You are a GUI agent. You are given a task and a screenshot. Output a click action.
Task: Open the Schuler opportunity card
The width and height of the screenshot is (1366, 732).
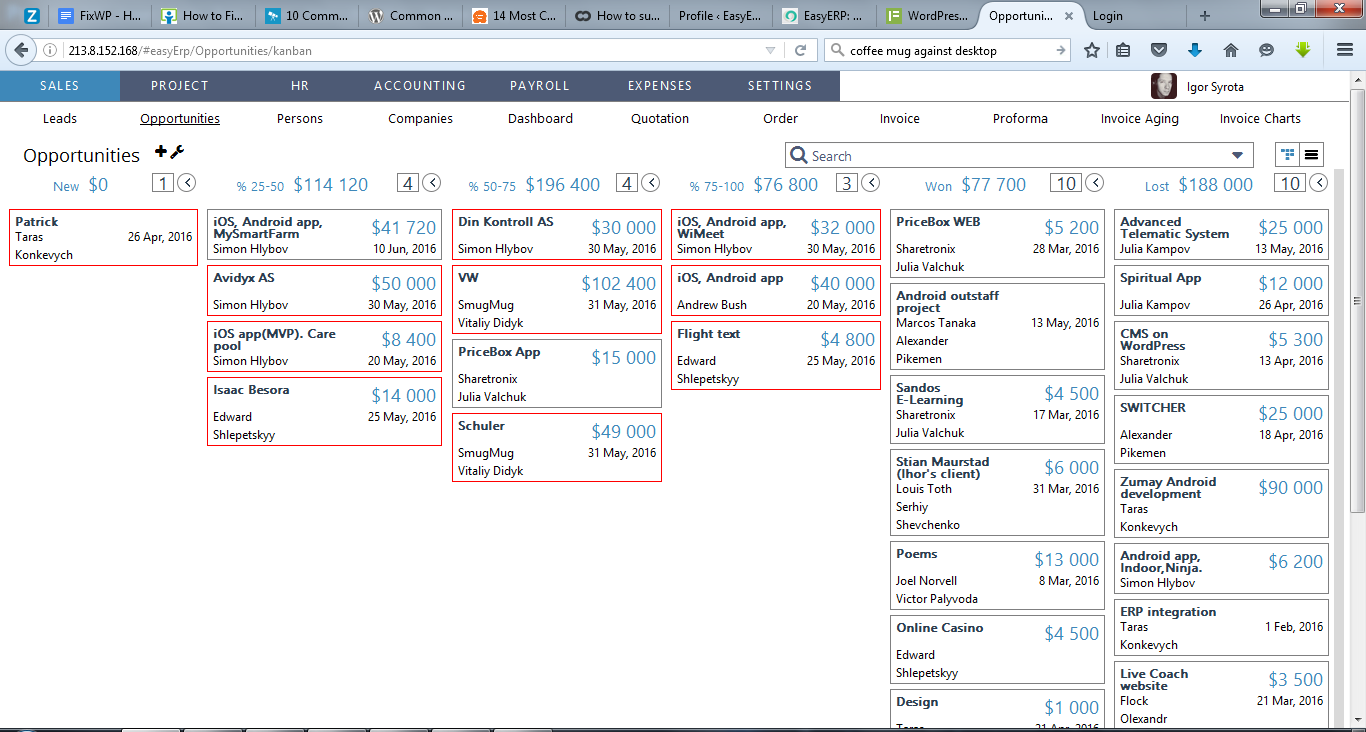click(x=557, y=447)
